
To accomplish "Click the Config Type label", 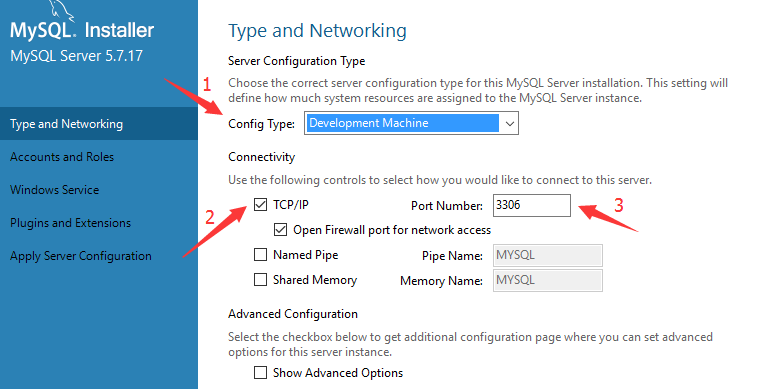I will tap(261, 124).
